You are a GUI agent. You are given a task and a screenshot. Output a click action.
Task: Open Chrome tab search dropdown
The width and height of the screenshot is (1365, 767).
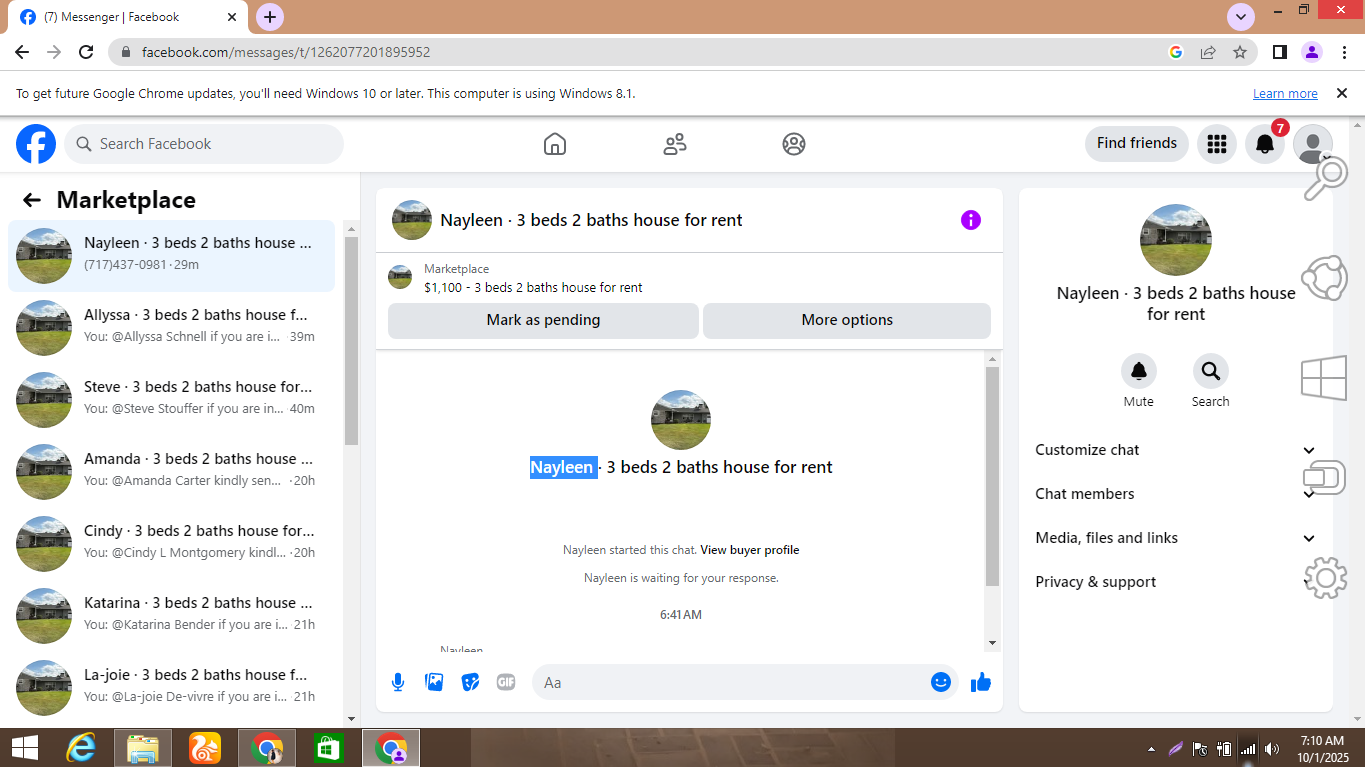pos(1241,16)
